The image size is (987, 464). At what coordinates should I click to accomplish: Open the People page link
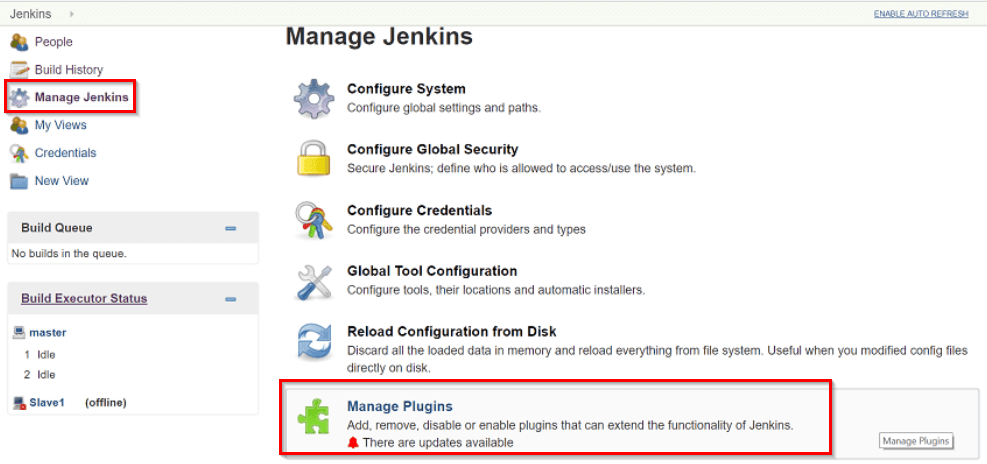click(54, 42)
